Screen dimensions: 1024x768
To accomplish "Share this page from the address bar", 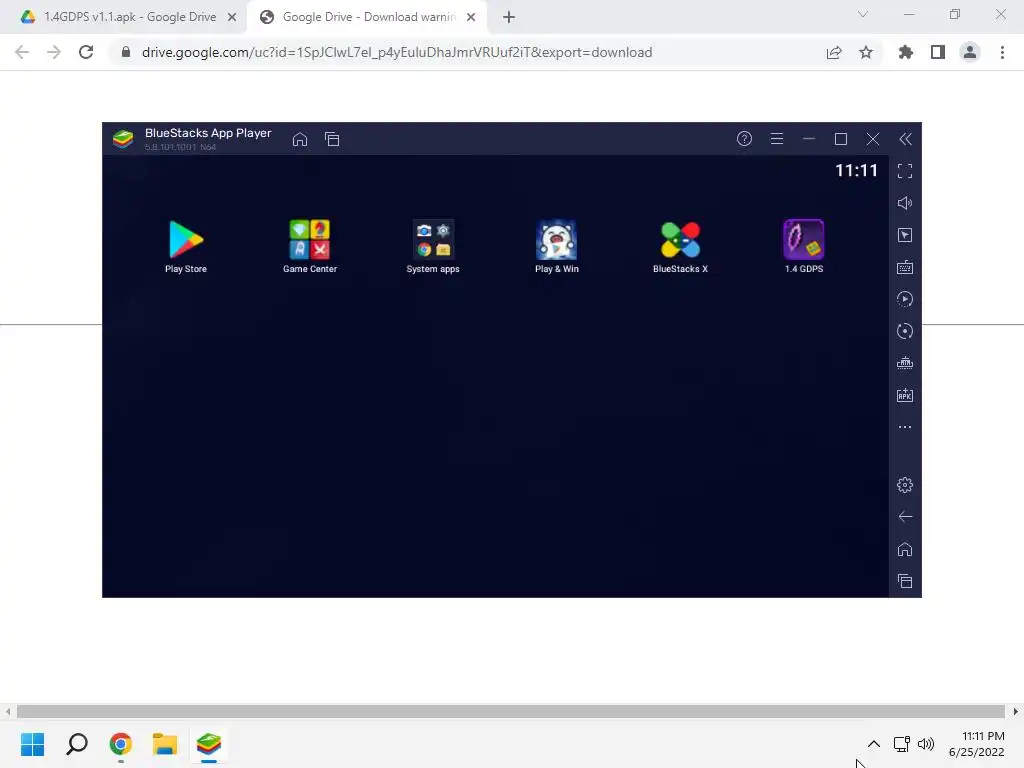I will pyautogui.click(x=834, y=52).
